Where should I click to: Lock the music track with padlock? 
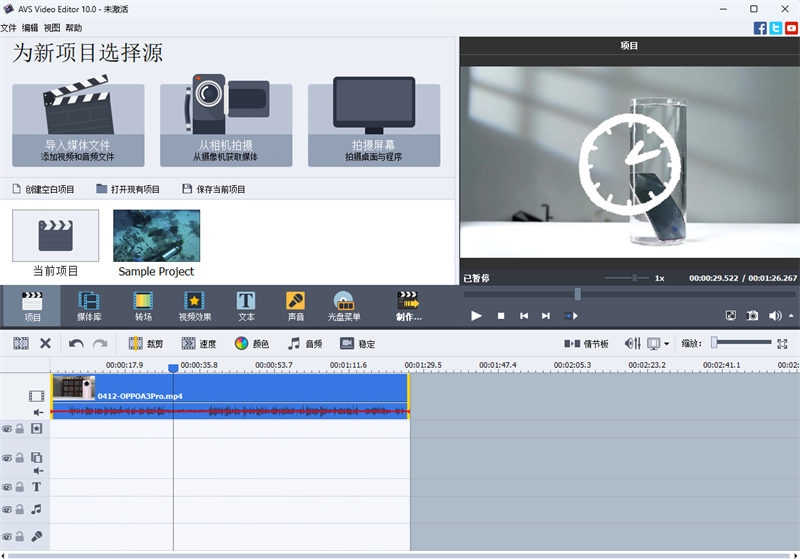coord(20,509)
